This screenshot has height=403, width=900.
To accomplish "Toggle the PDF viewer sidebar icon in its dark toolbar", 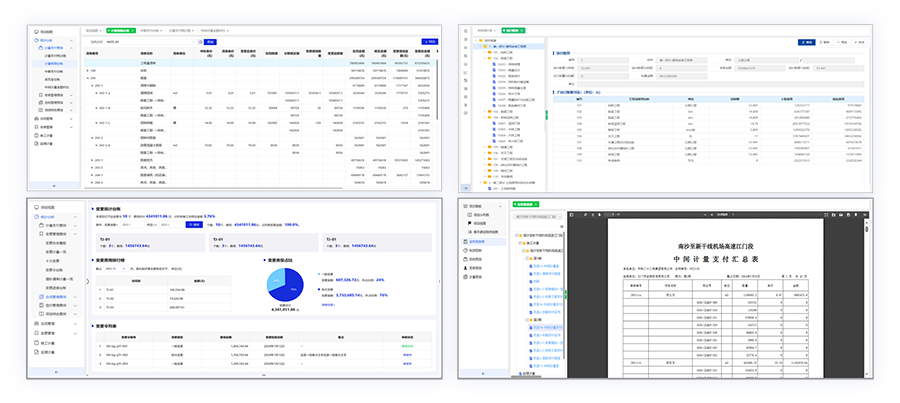I will 572,215.
